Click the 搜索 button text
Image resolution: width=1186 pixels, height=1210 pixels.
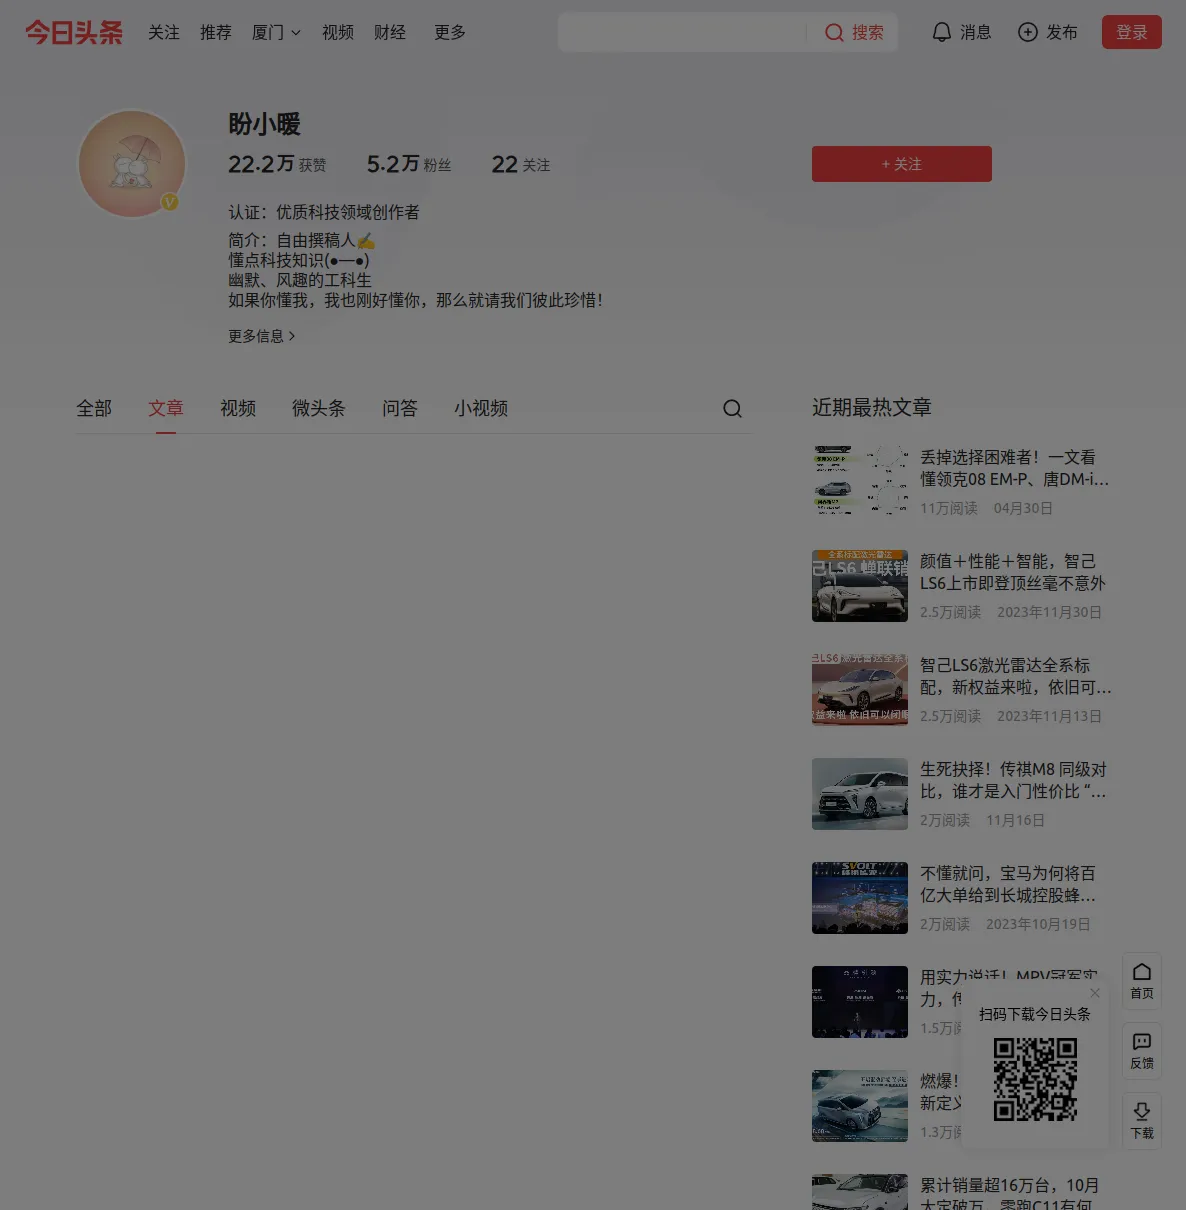(868, 33)
